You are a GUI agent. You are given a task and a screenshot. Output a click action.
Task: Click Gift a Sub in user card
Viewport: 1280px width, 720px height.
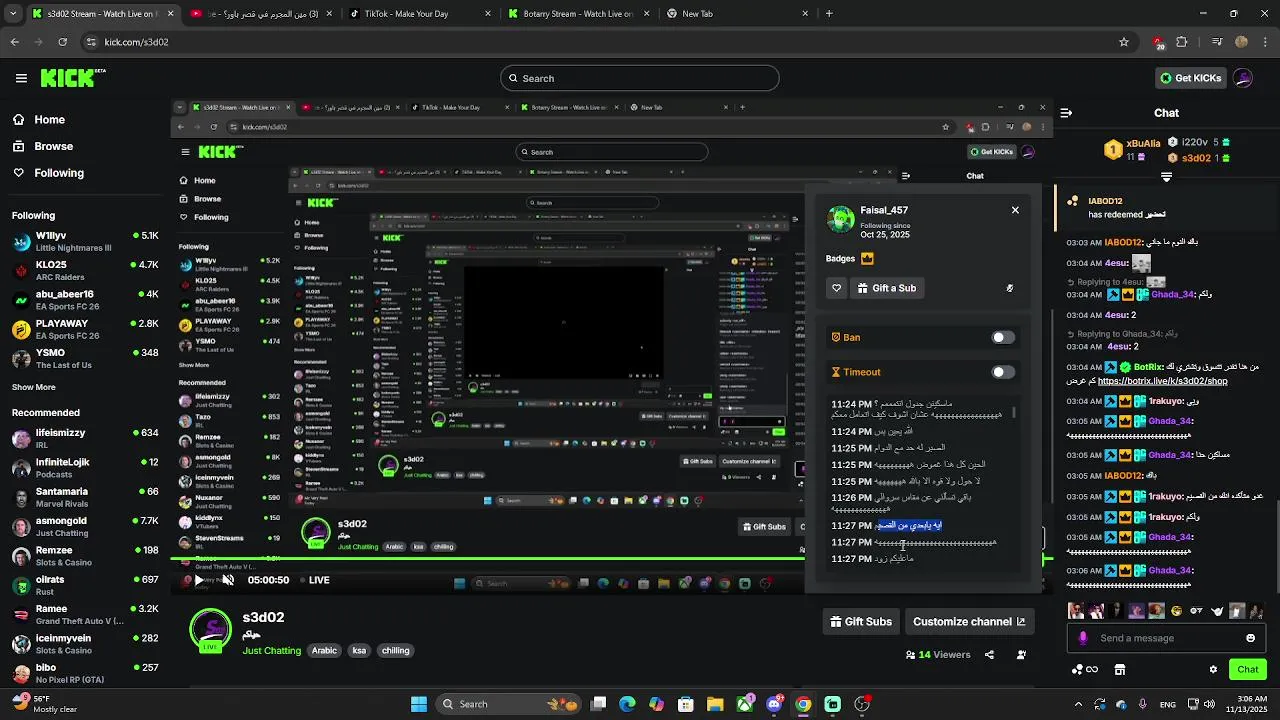click(x=887, y=288)
